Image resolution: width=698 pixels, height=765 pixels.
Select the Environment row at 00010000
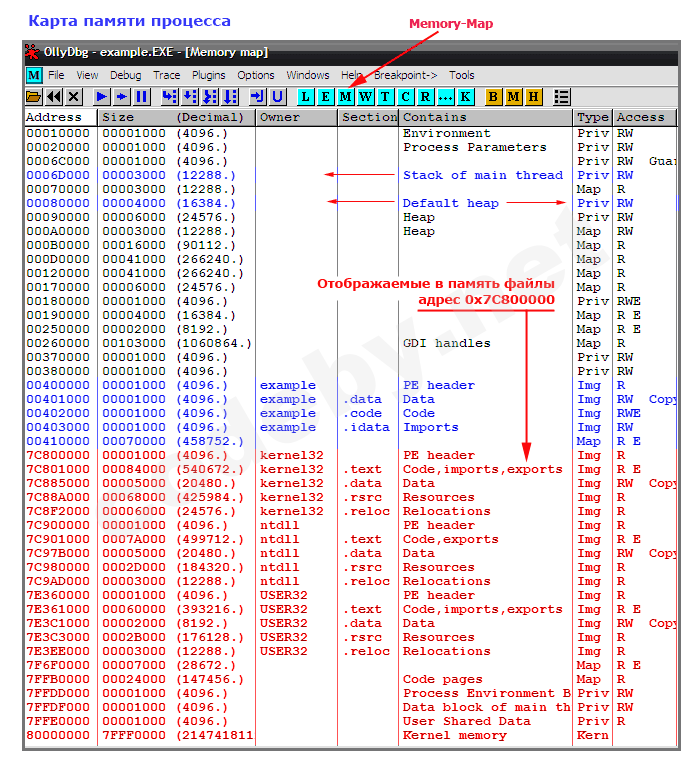click(351, 133)
